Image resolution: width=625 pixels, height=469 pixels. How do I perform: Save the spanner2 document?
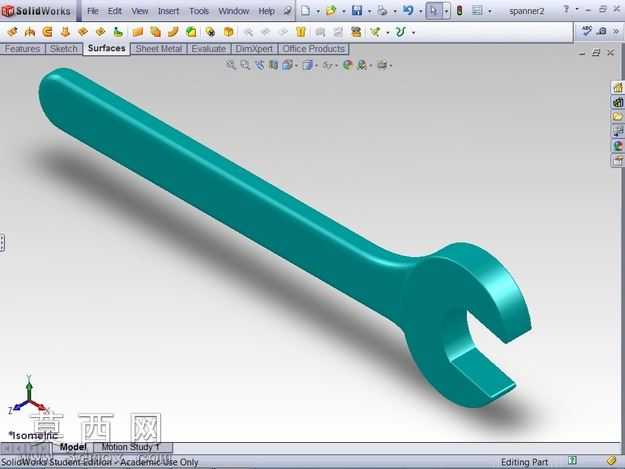coord(357,11)
